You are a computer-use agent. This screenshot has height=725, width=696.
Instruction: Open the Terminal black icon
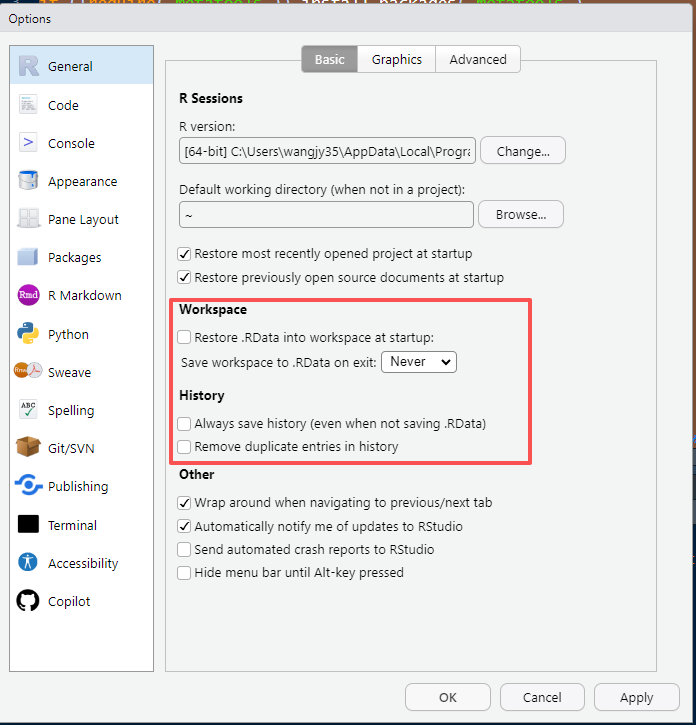tap(28, 525)
